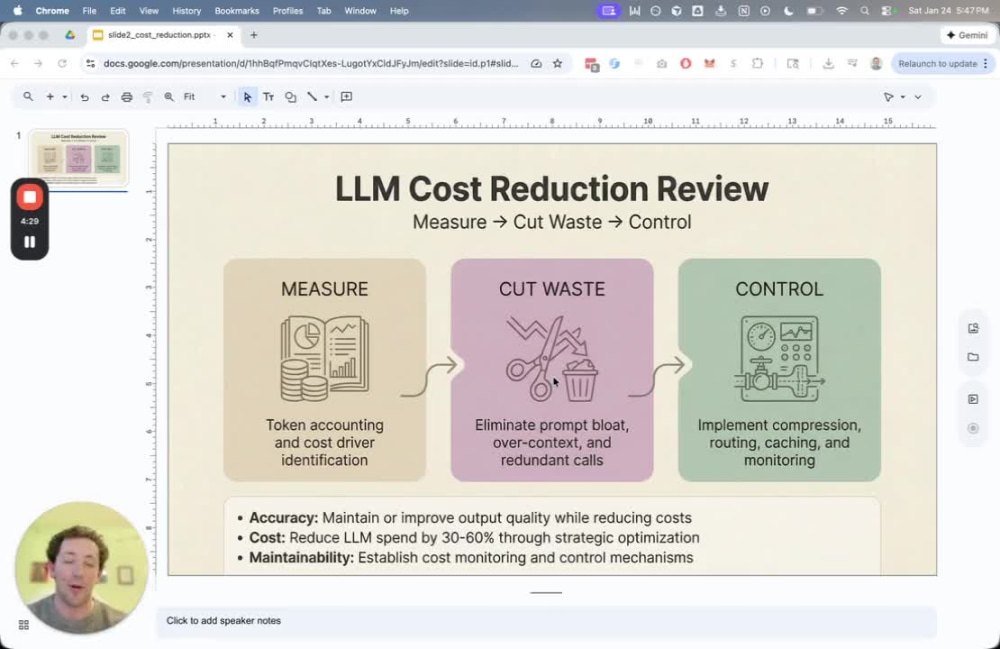
Task: Select the paint format tool
Action: (x=148, y=97)
